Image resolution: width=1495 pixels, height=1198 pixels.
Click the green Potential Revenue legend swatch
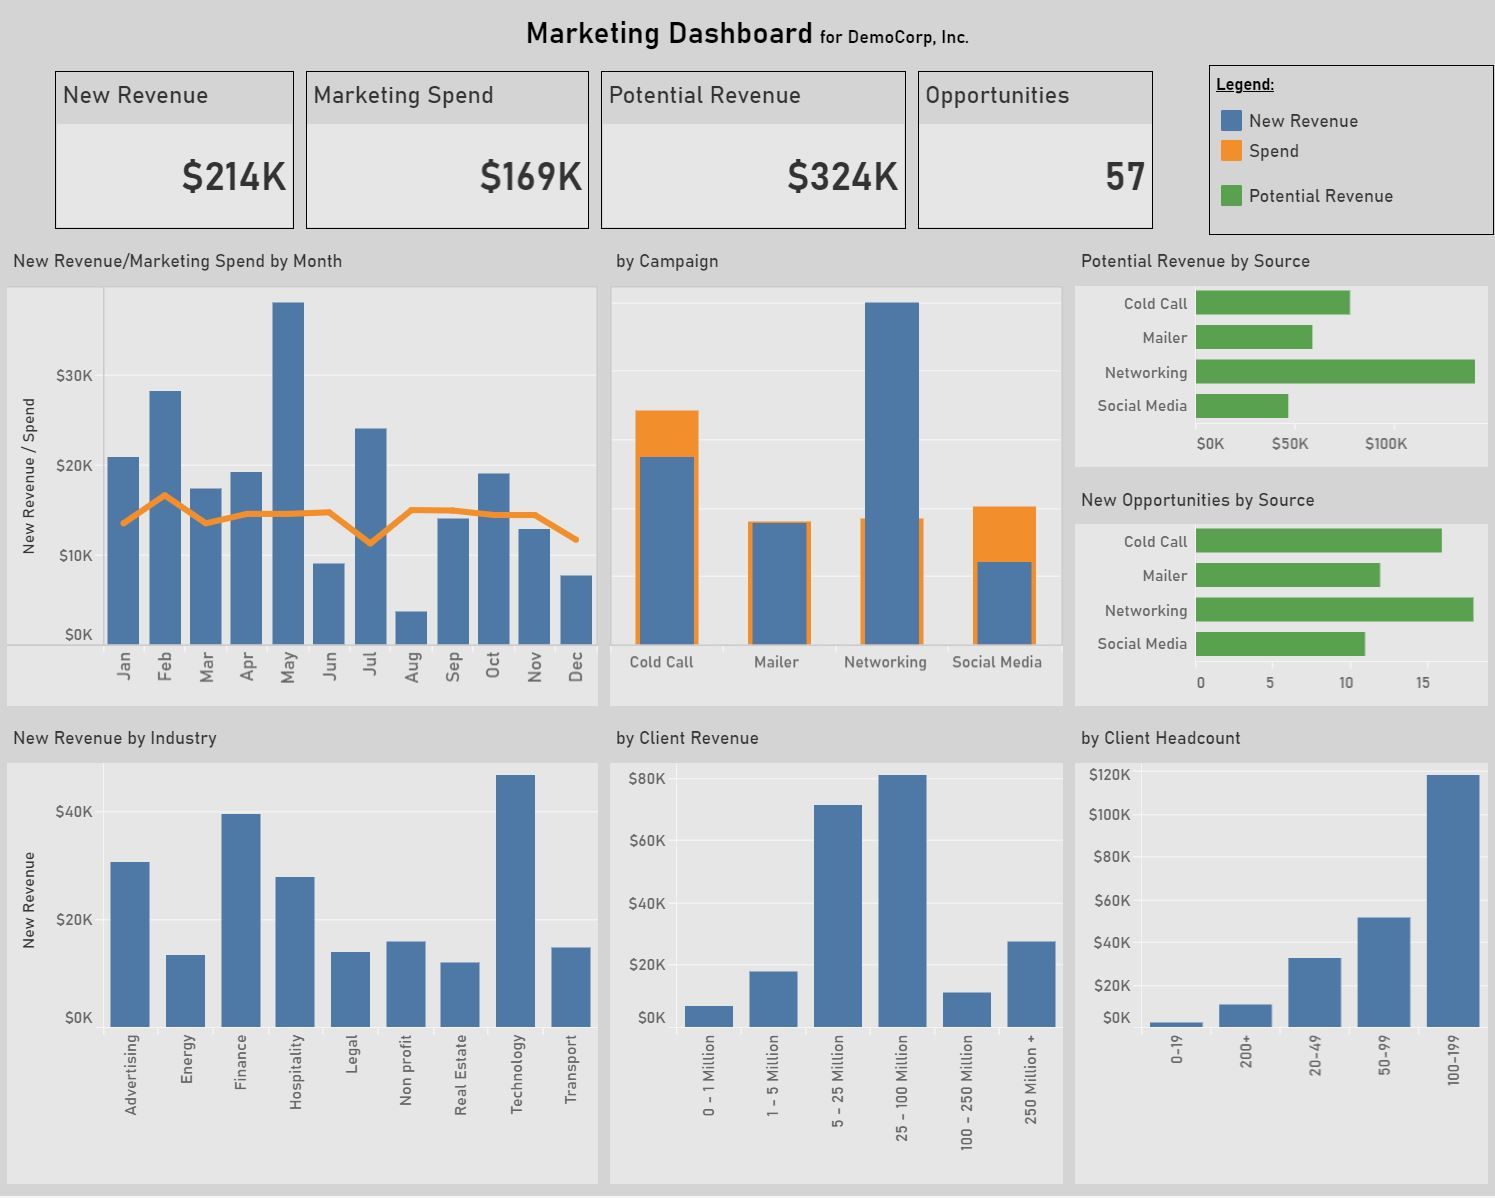click(x=1231, y=196)
